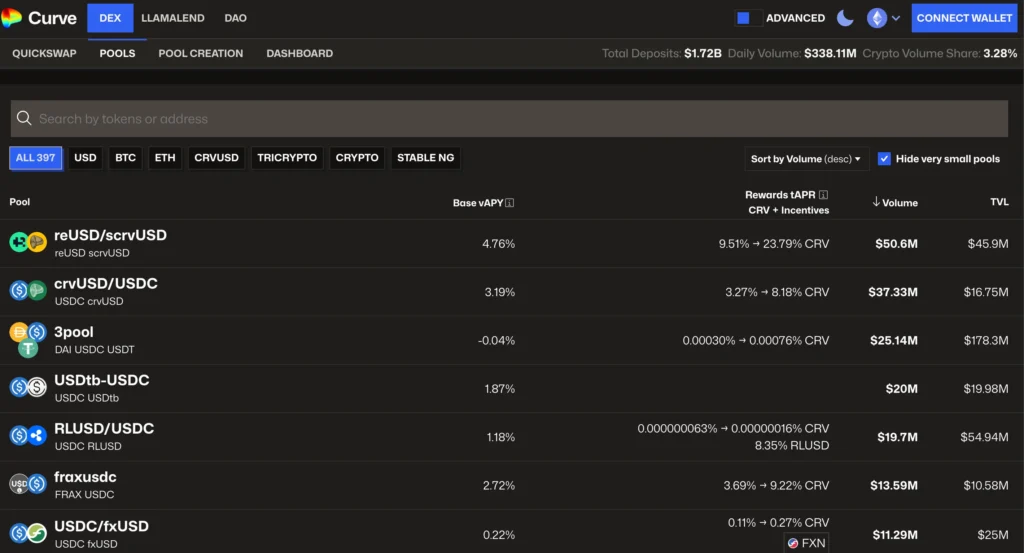Click the FXN reward token badge
Viewport: 1024px width, 553px height.
click(807, 543)
